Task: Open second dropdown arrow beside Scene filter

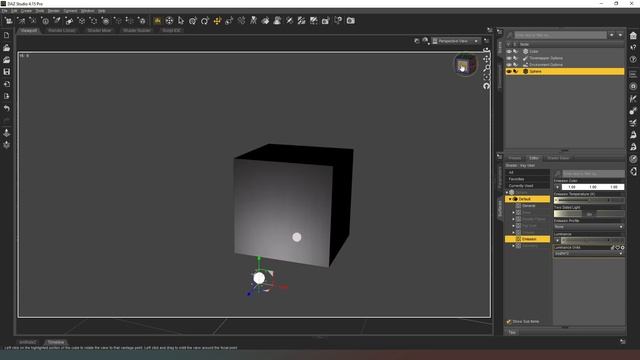Action: [620, 35]
